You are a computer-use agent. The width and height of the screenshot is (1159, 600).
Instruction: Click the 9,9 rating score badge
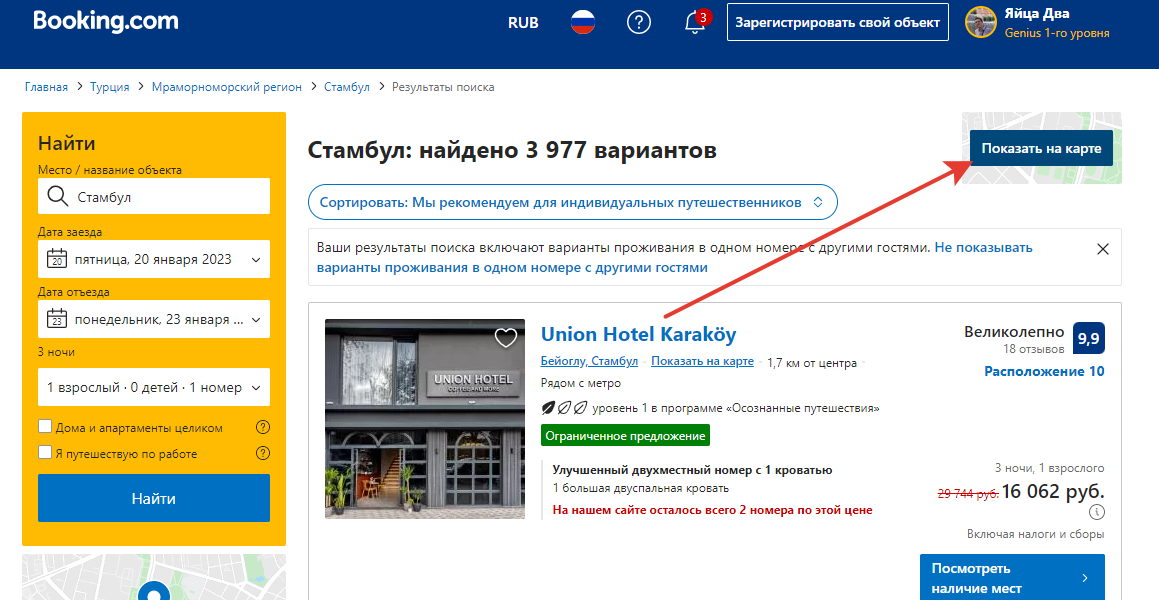(1088, 339)
